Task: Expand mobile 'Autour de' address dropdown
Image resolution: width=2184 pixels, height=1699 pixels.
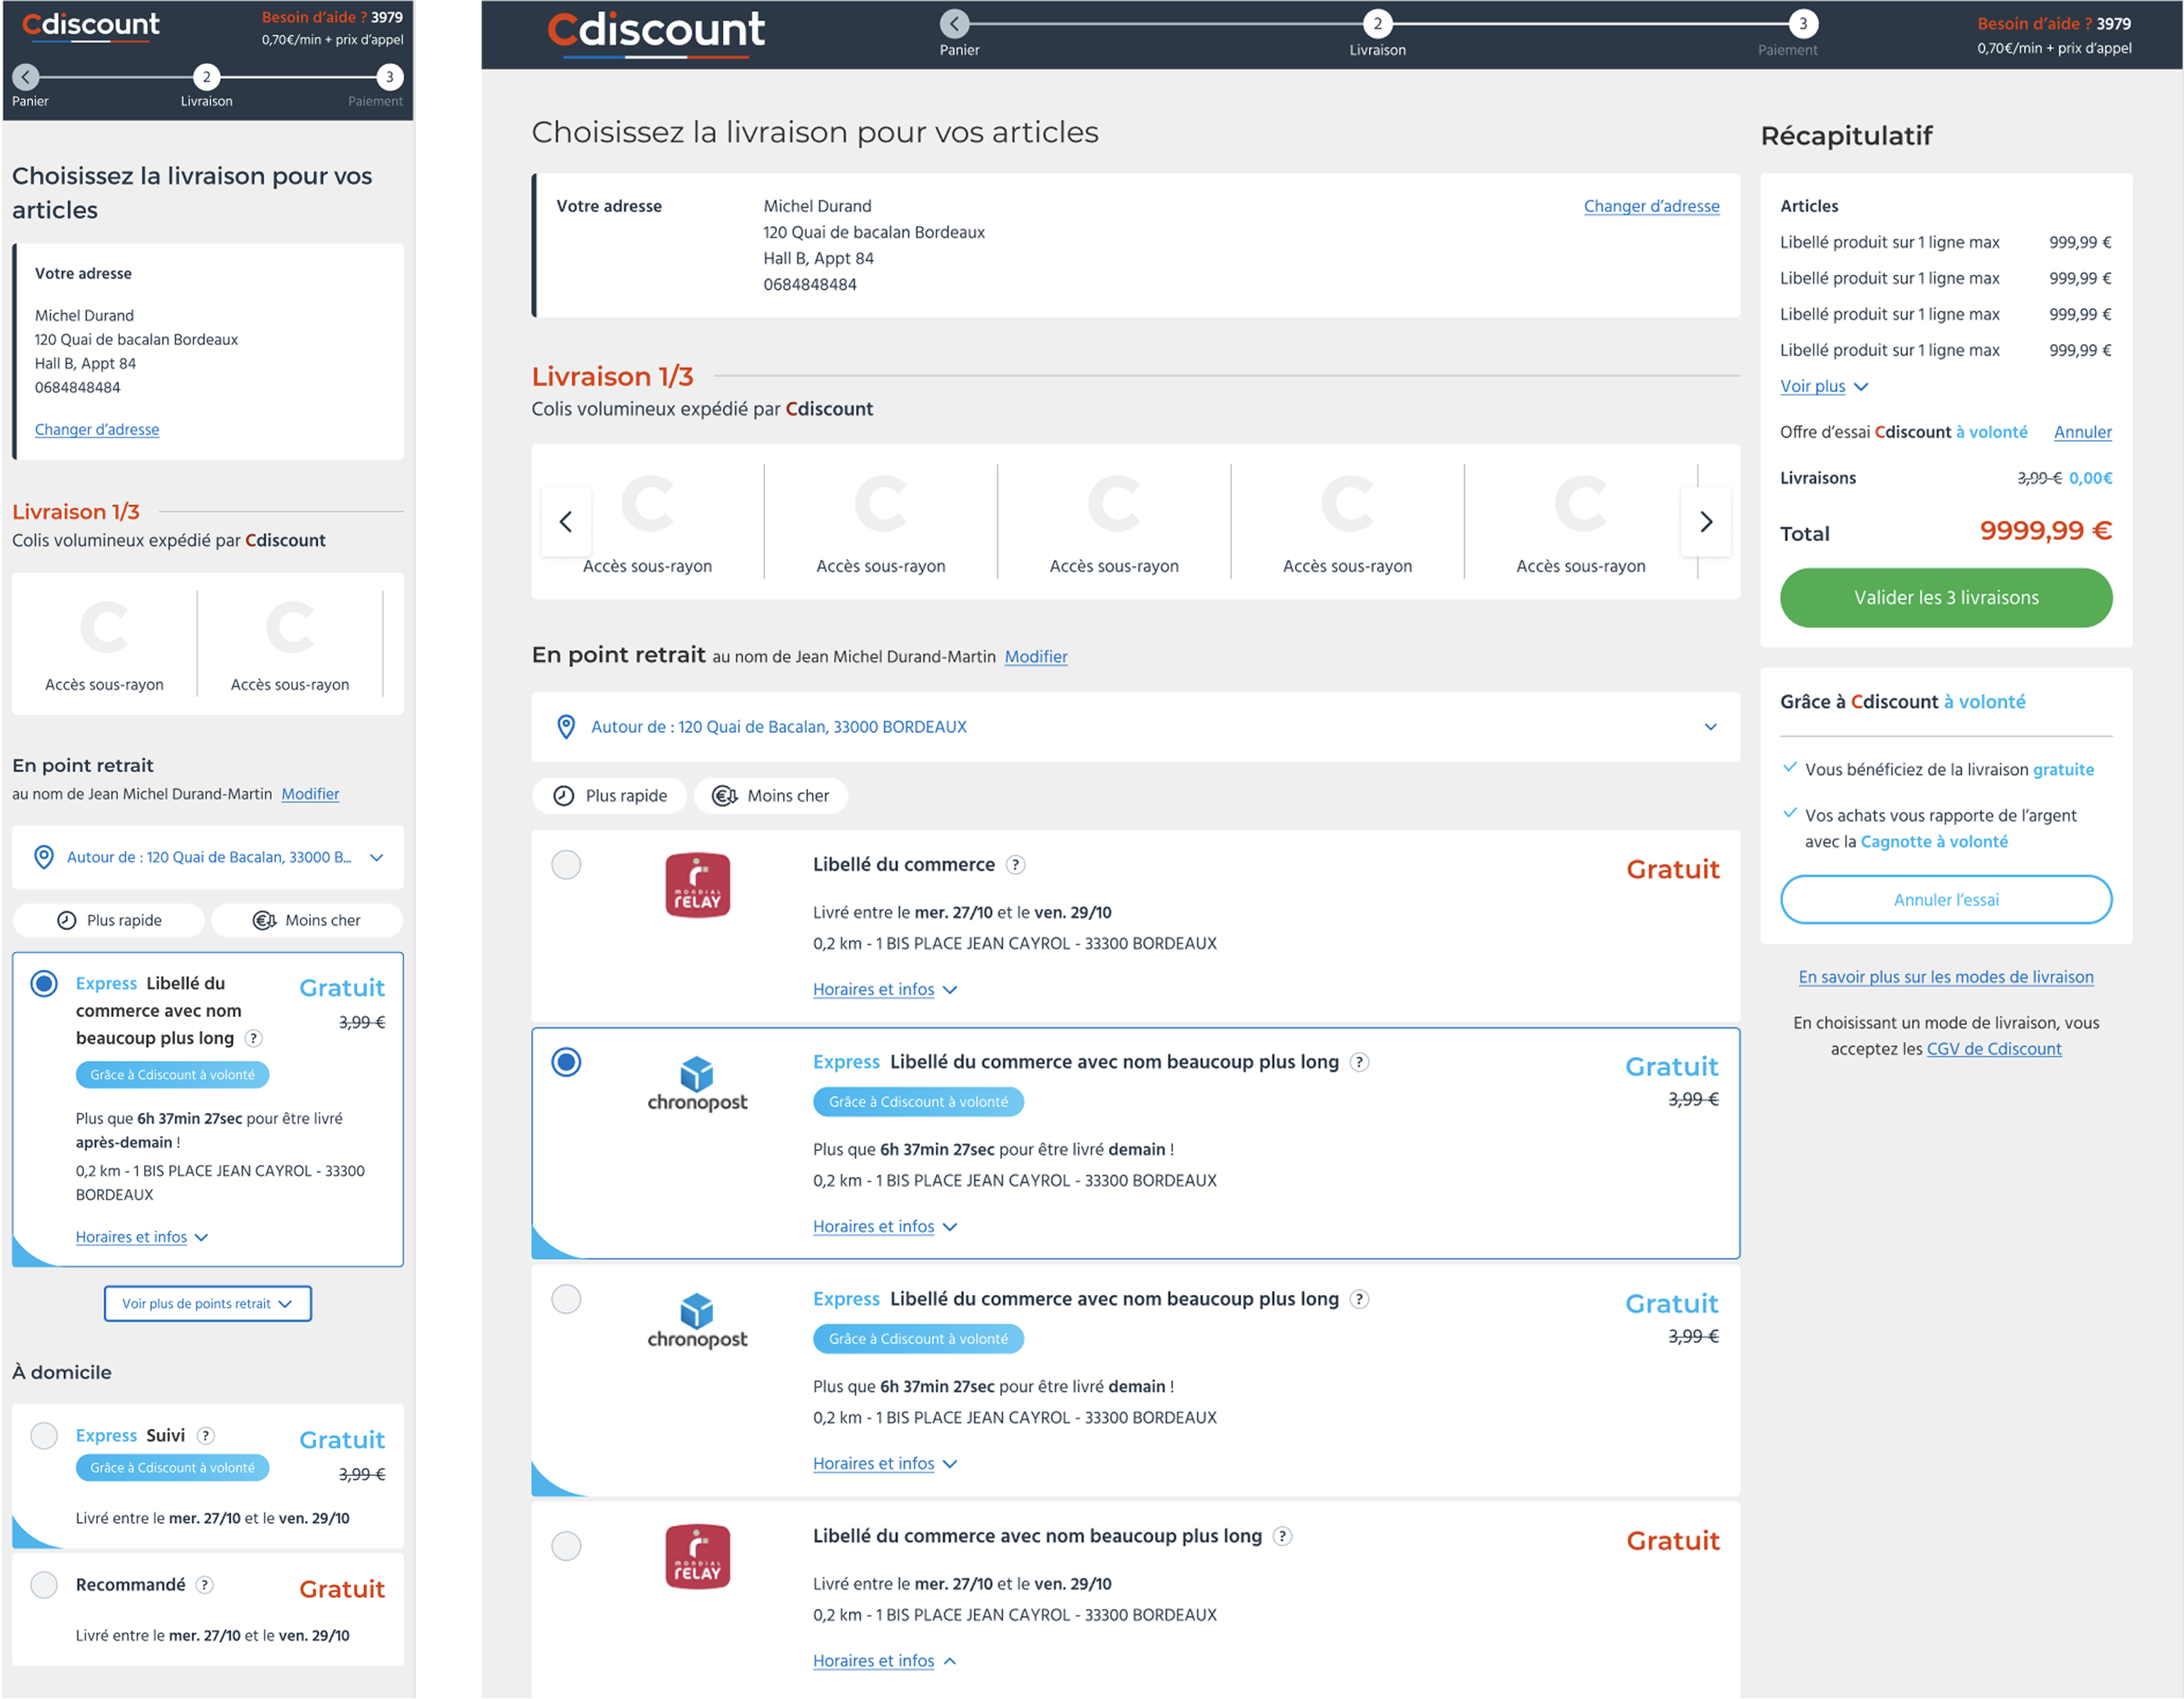Action: 208,858
